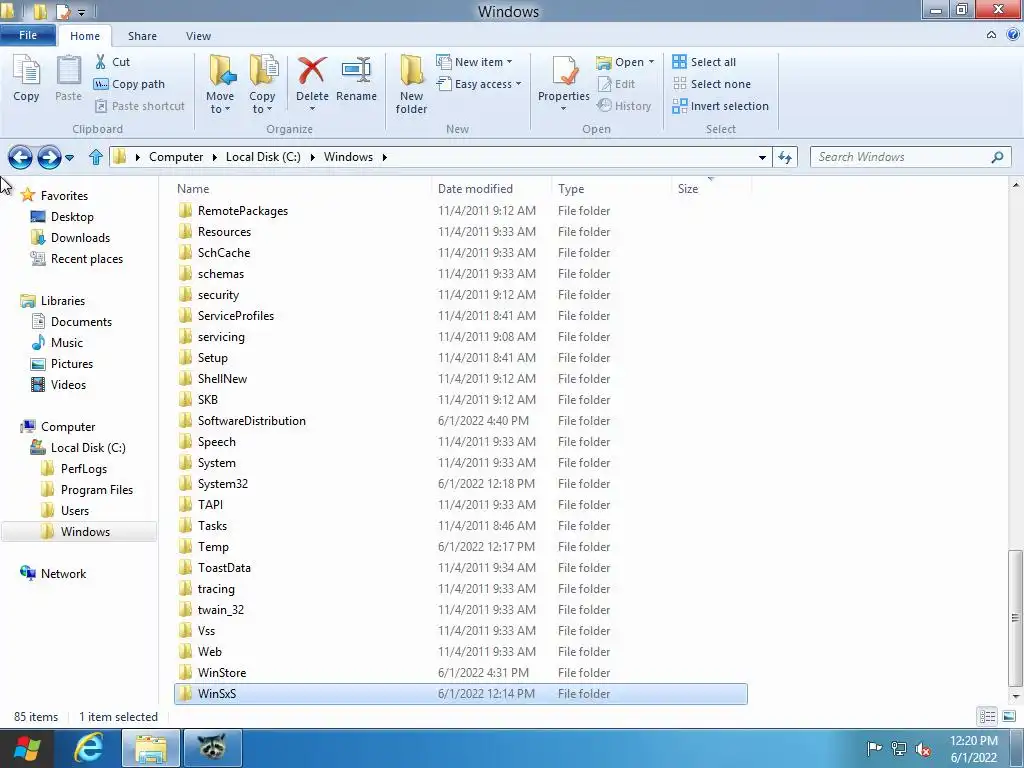The width and height of the screenshot is (1024, 768).
Task: Go forward with the Forward arrow button
Action: click(x=49, y=157)
